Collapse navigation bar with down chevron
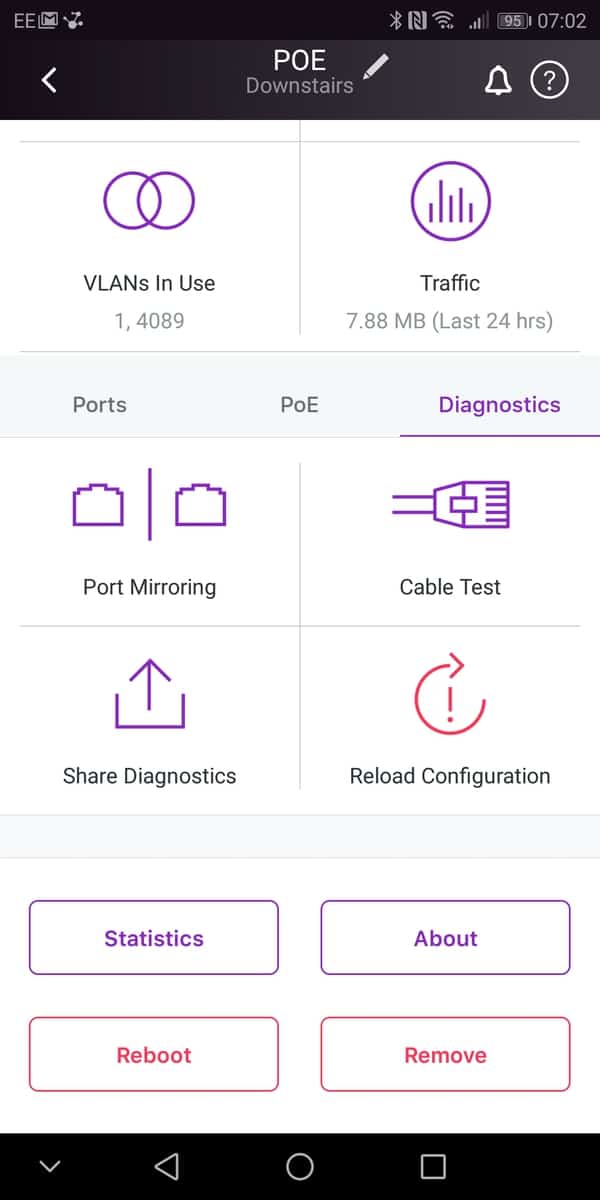The image size is (600, 1200). (x=49, y=1165)
